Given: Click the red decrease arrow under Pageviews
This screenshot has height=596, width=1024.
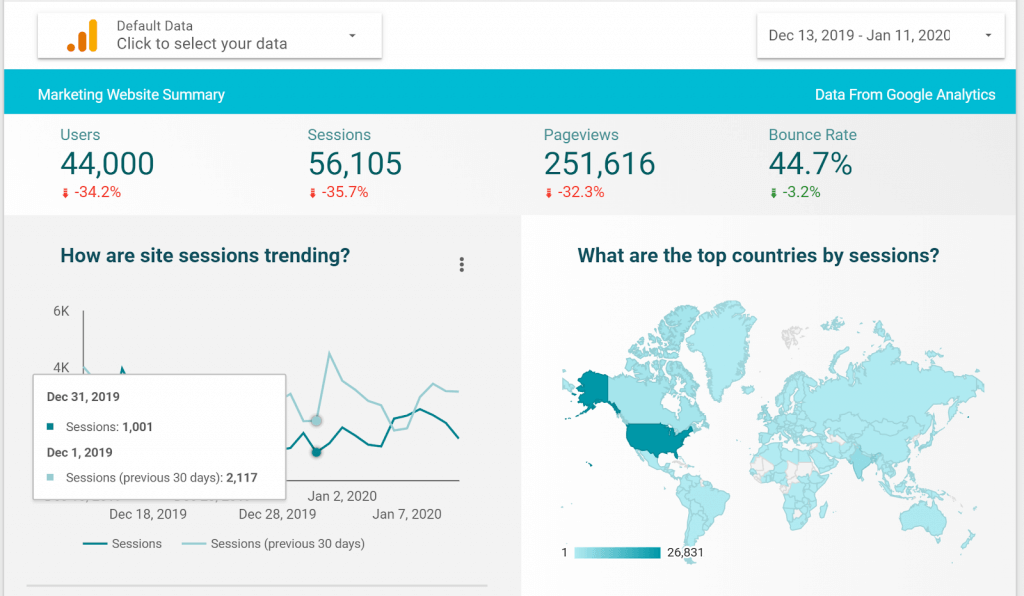Looking at the screenshot, I should point(550,191).
